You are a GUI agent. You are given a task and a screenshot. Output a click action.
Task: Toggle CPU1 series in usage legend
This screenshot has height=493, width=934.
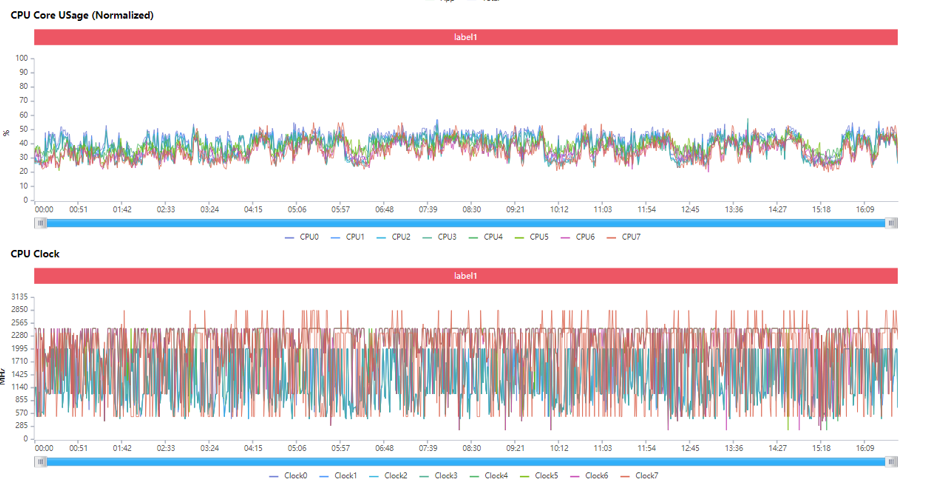[x=348, y=237]
